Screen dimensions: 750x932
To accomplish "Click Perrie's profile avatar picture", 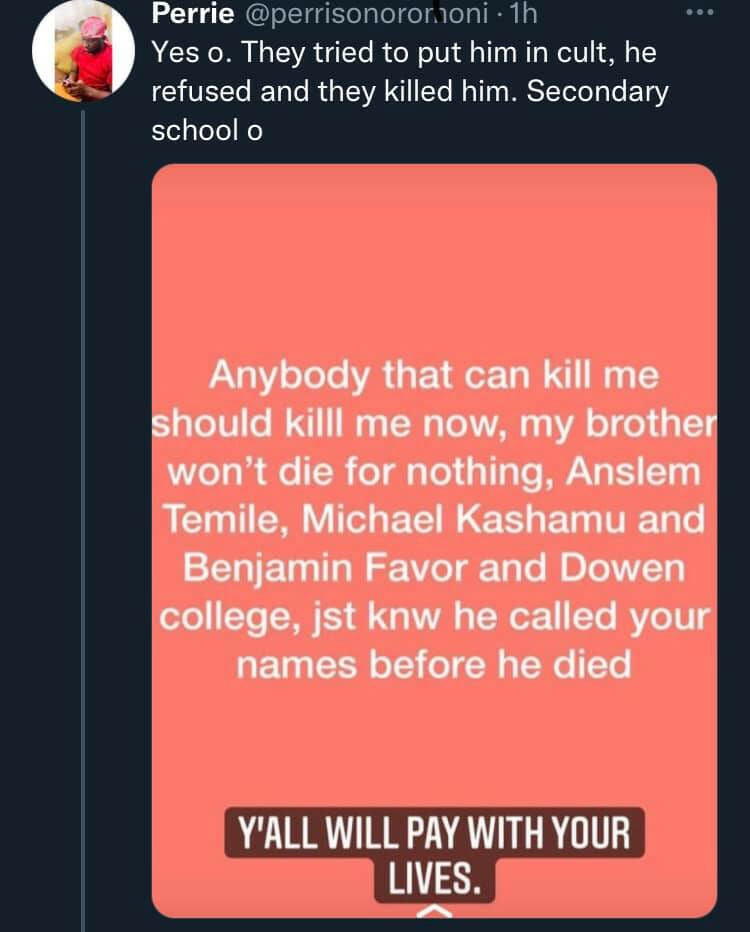I will [84, 51].
